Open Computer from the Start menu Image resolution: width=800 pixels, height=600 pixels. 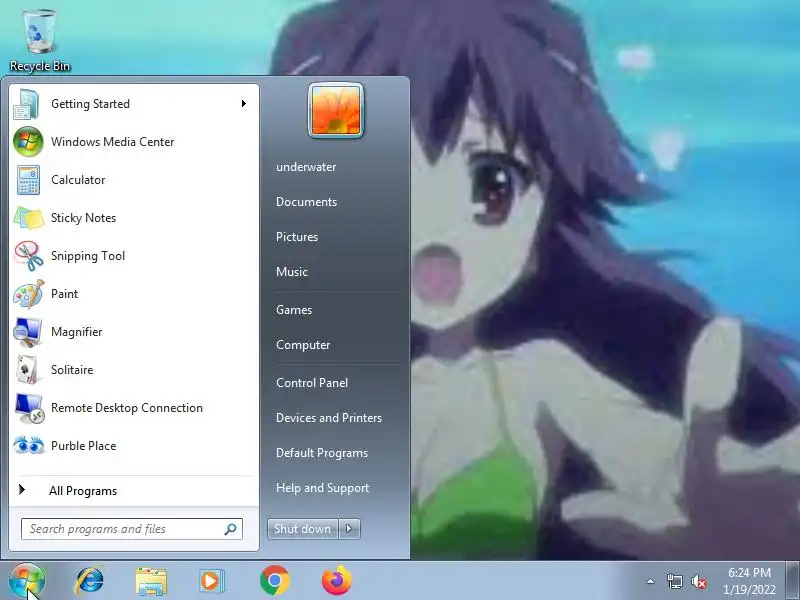pos(303,345)
